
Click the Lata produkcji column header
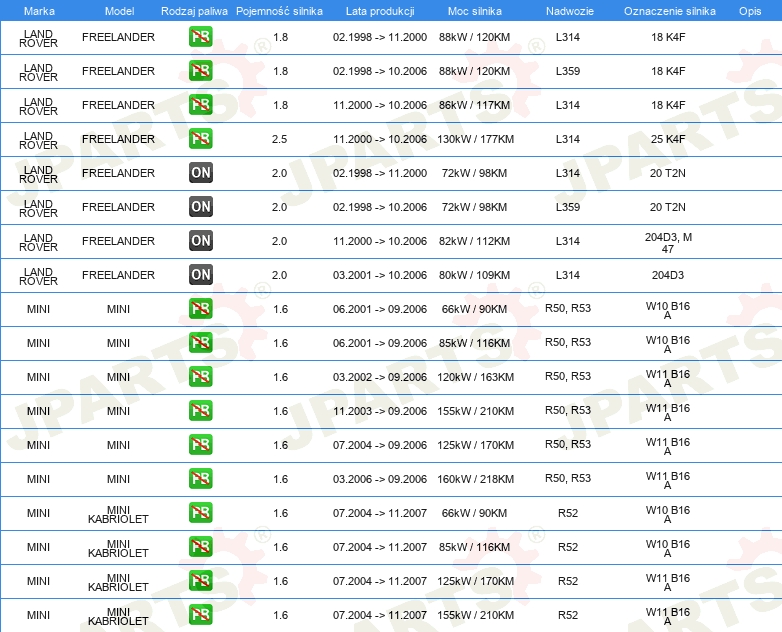(x=380, y=11)
